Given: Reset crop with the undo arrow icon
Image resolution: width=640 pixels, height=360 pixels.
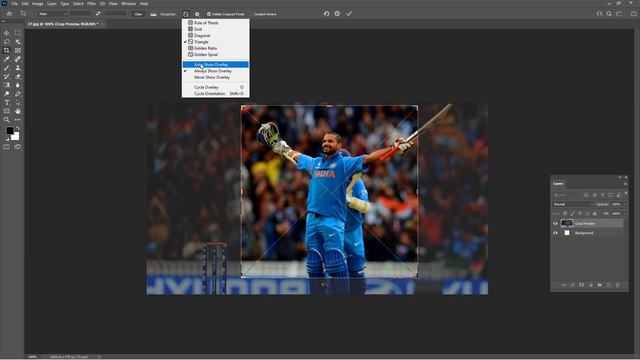Looking at the screenshot, I should [x=326, y=13].
